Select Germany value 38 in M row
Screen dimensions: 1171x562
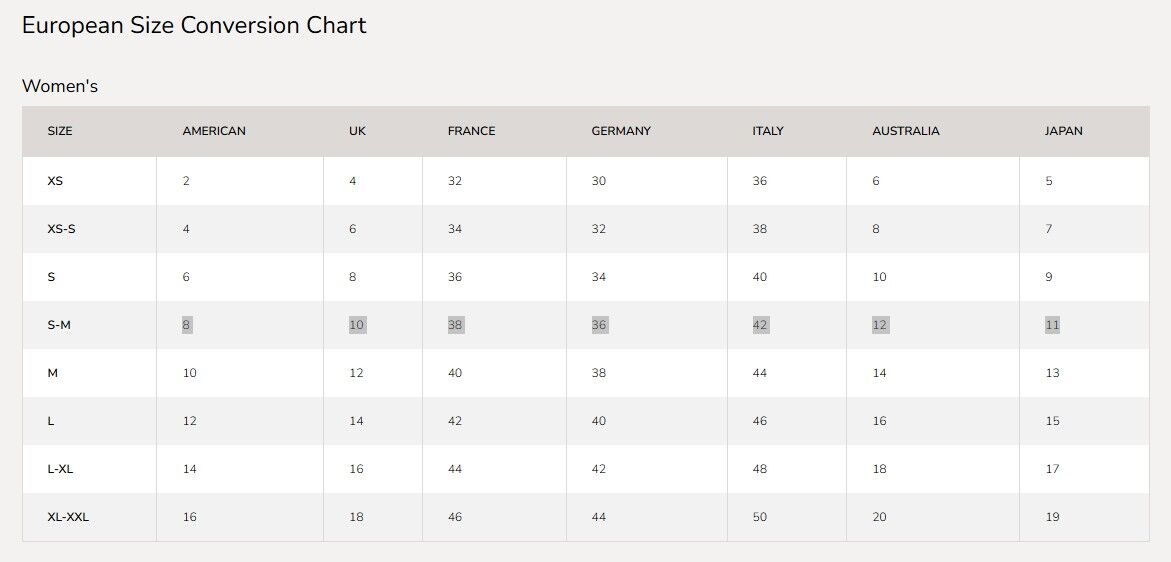click(x=599, y=373)
